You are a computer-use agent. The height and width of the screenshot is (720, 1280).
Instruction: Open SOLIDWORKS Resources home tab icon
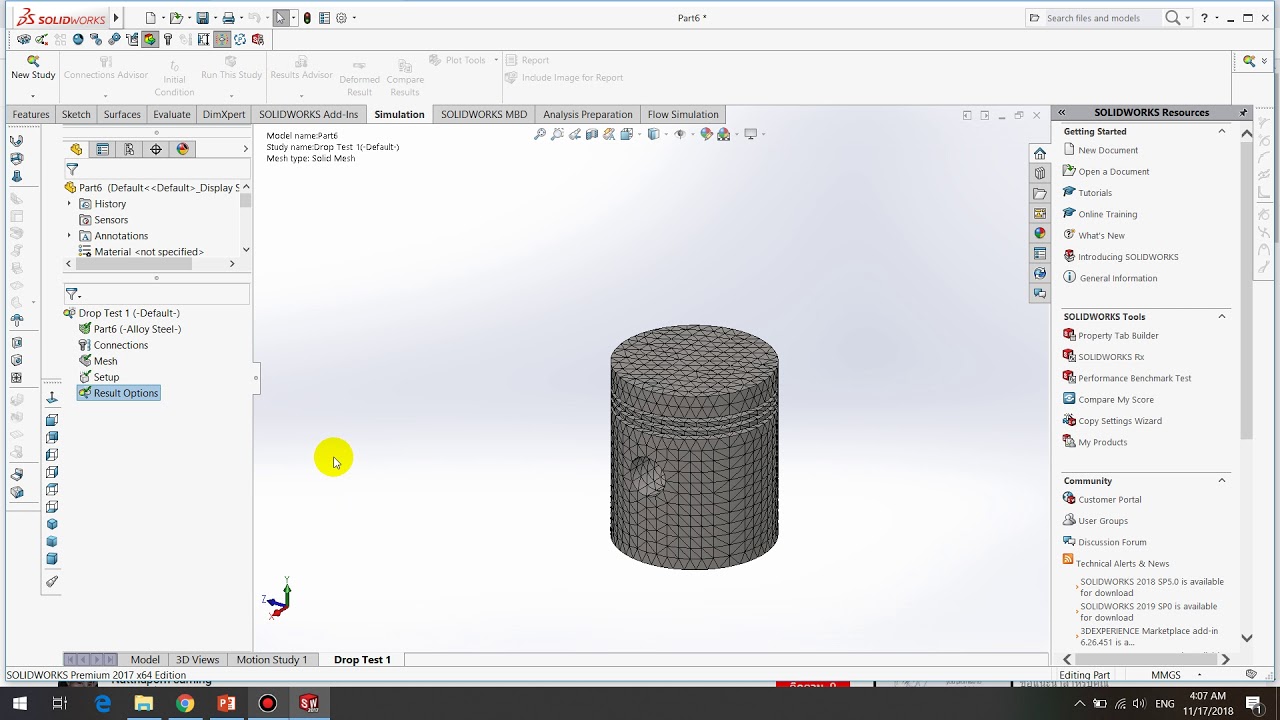click(1040, 153)
